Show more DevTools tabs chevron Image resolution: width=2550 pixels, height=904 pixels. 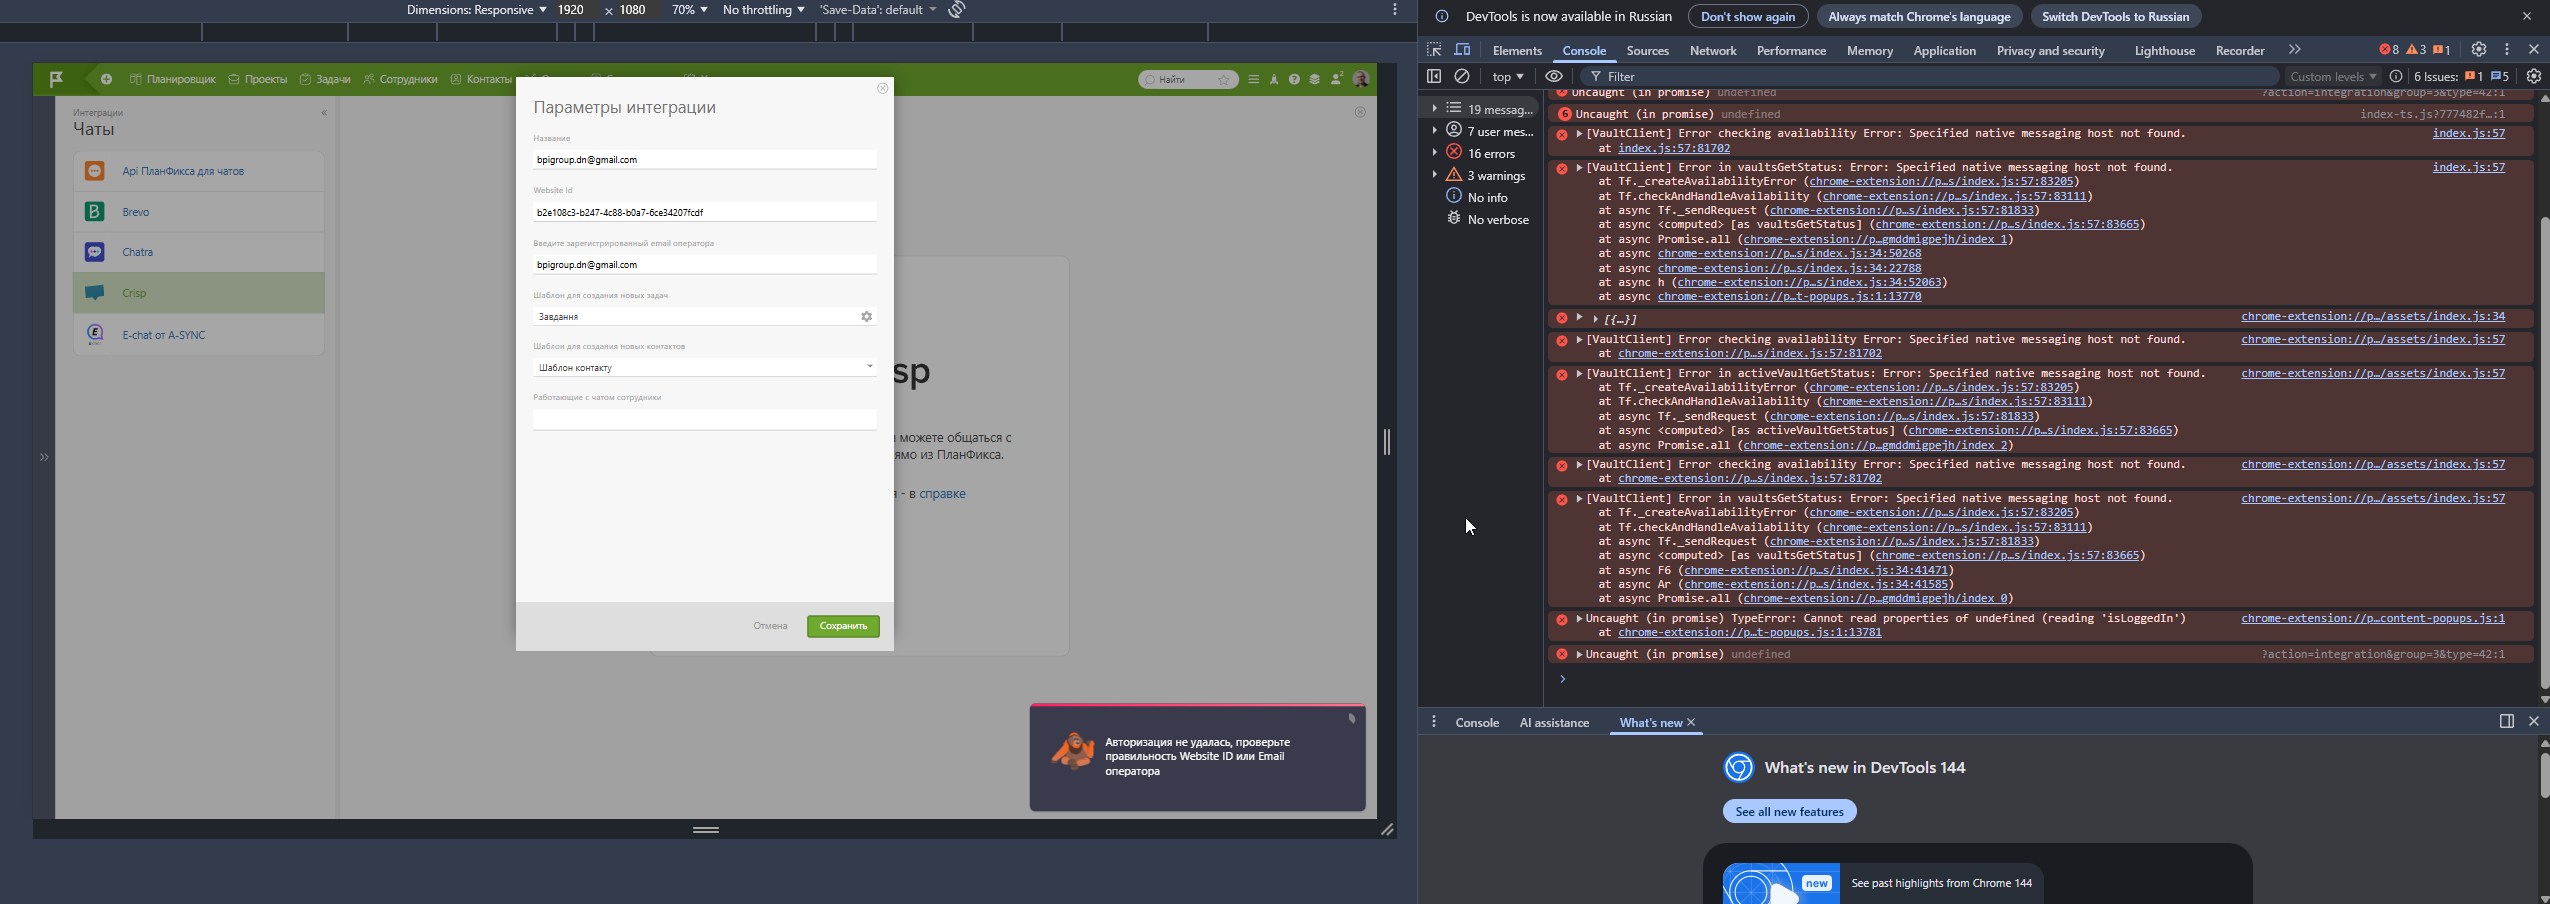click(2295, 50)
